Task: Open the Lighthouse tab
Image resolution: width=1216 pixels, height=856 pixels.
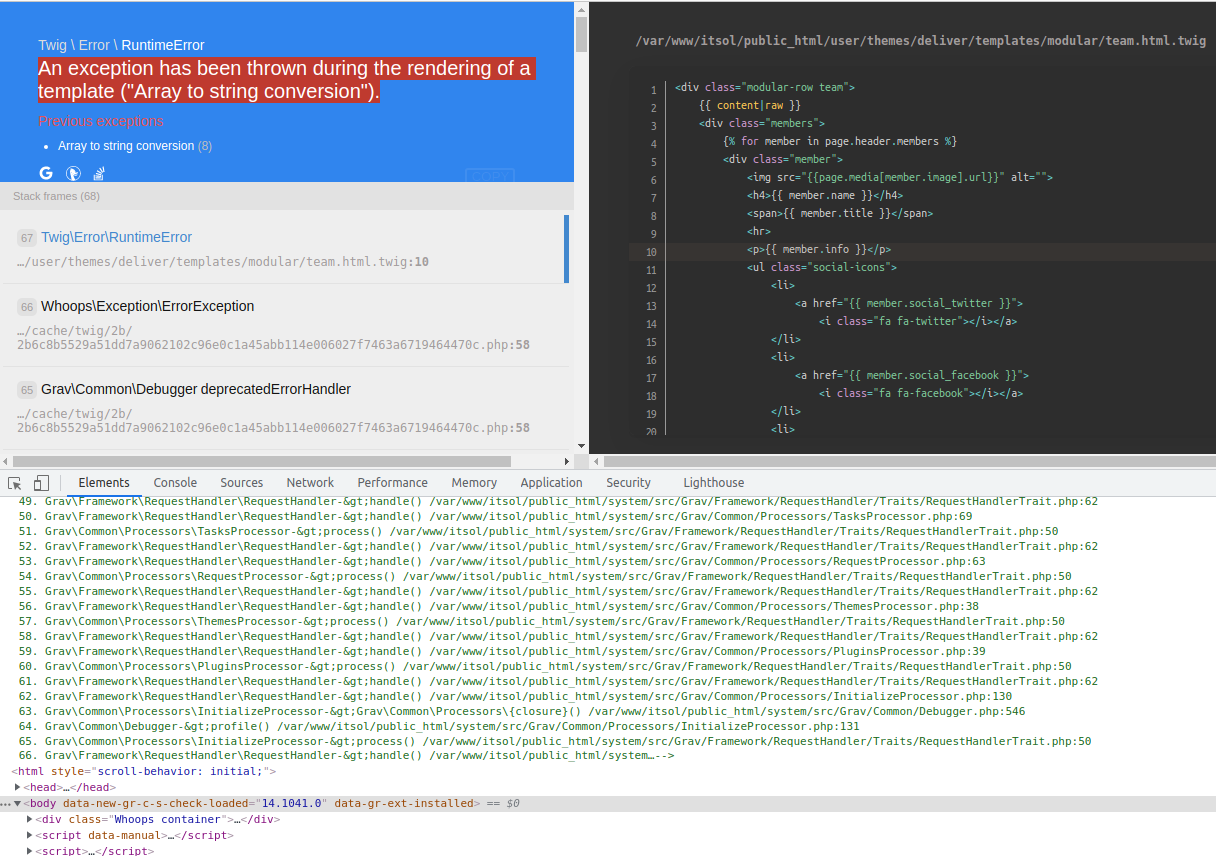Action: pyautogui.click(x=713, y=482)
